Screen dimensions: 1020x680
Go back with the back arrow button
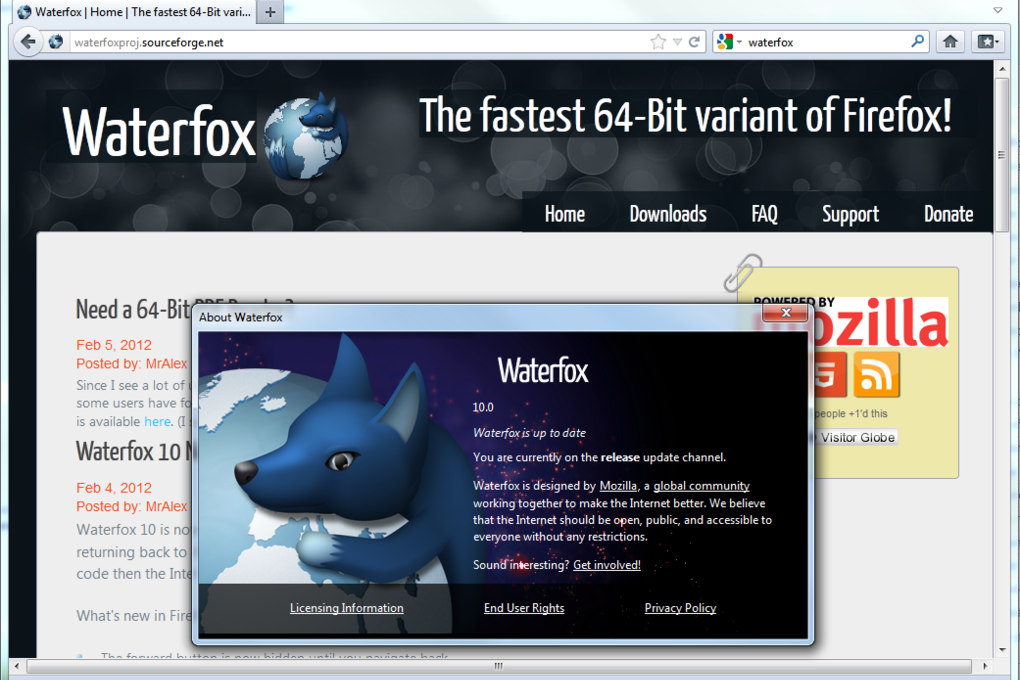[x=28, y=42]
